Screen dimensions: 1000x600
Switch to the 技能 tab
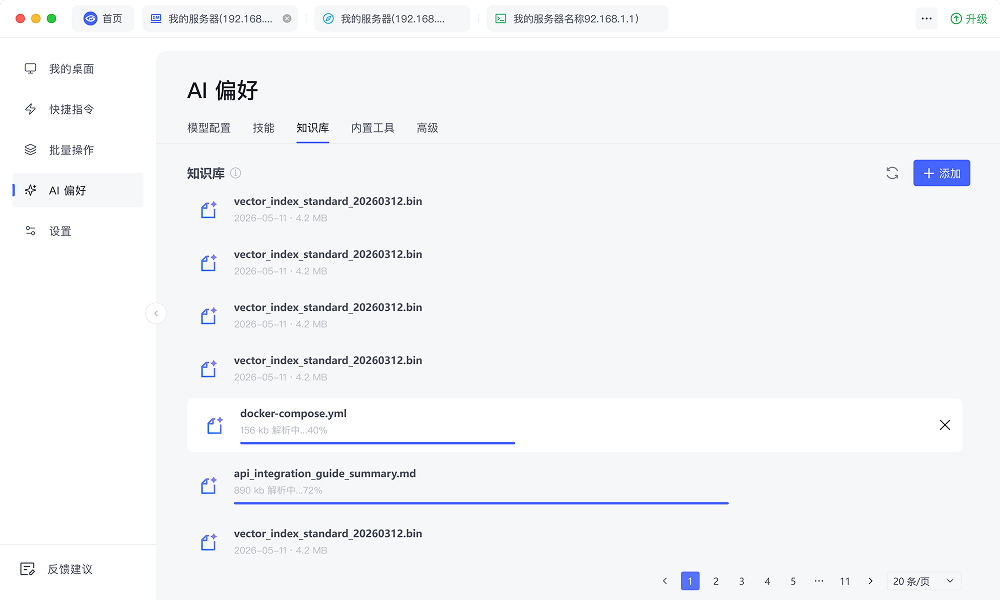coord(263,128)
